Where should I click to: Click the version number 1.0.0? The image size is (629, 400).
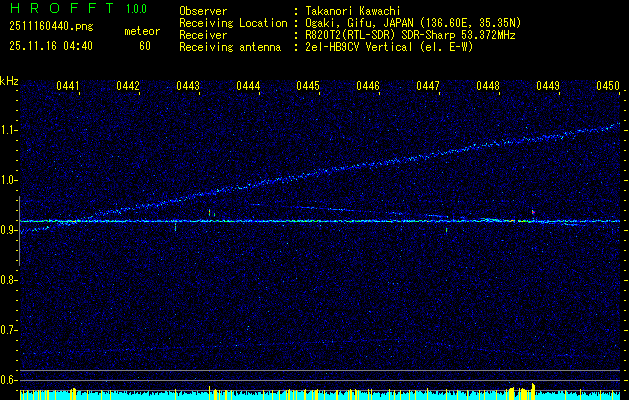tap(138, 9)
